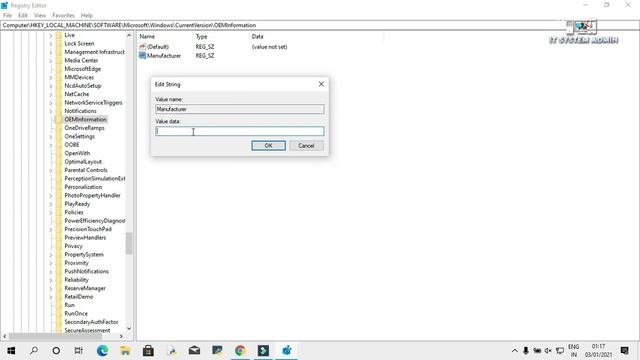
Task: Click the muted volume tray icon
Action: pos(548,351)
